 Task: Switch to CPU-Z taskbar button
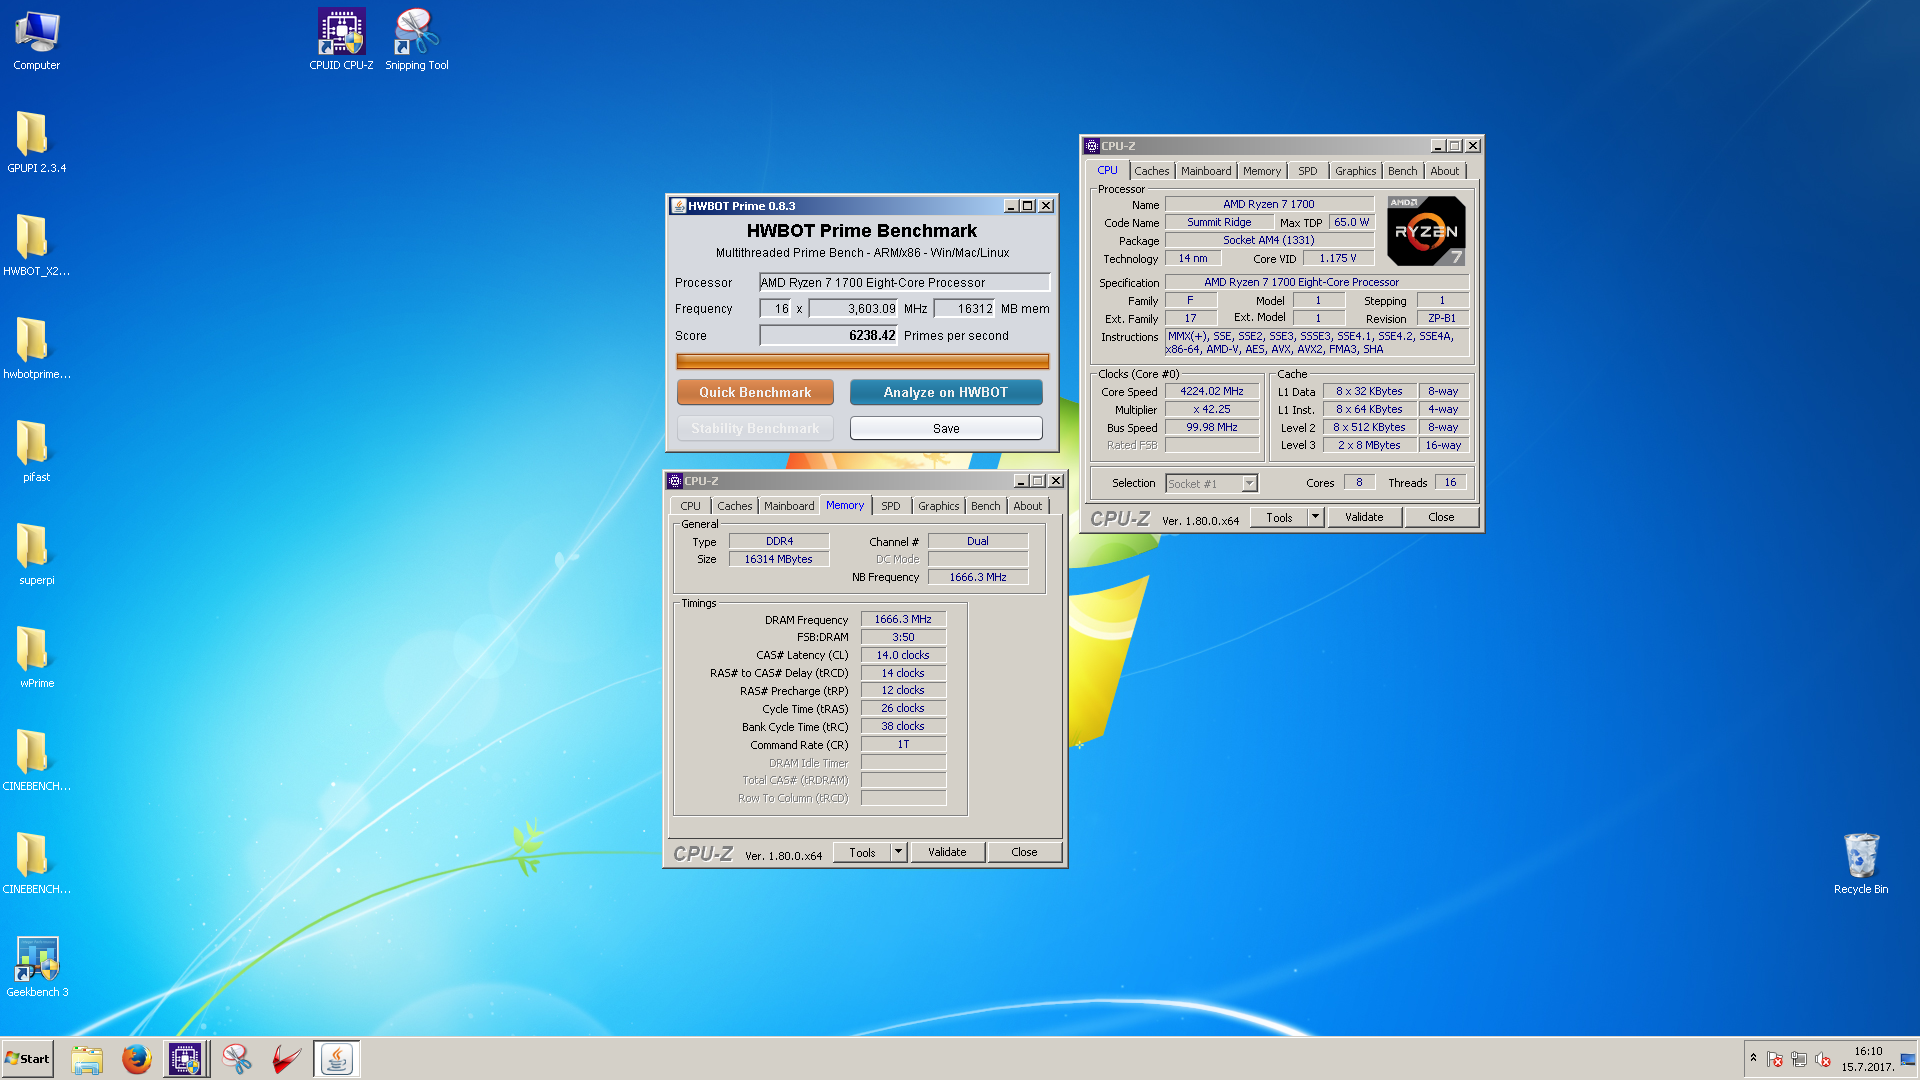coord(186,1059)
